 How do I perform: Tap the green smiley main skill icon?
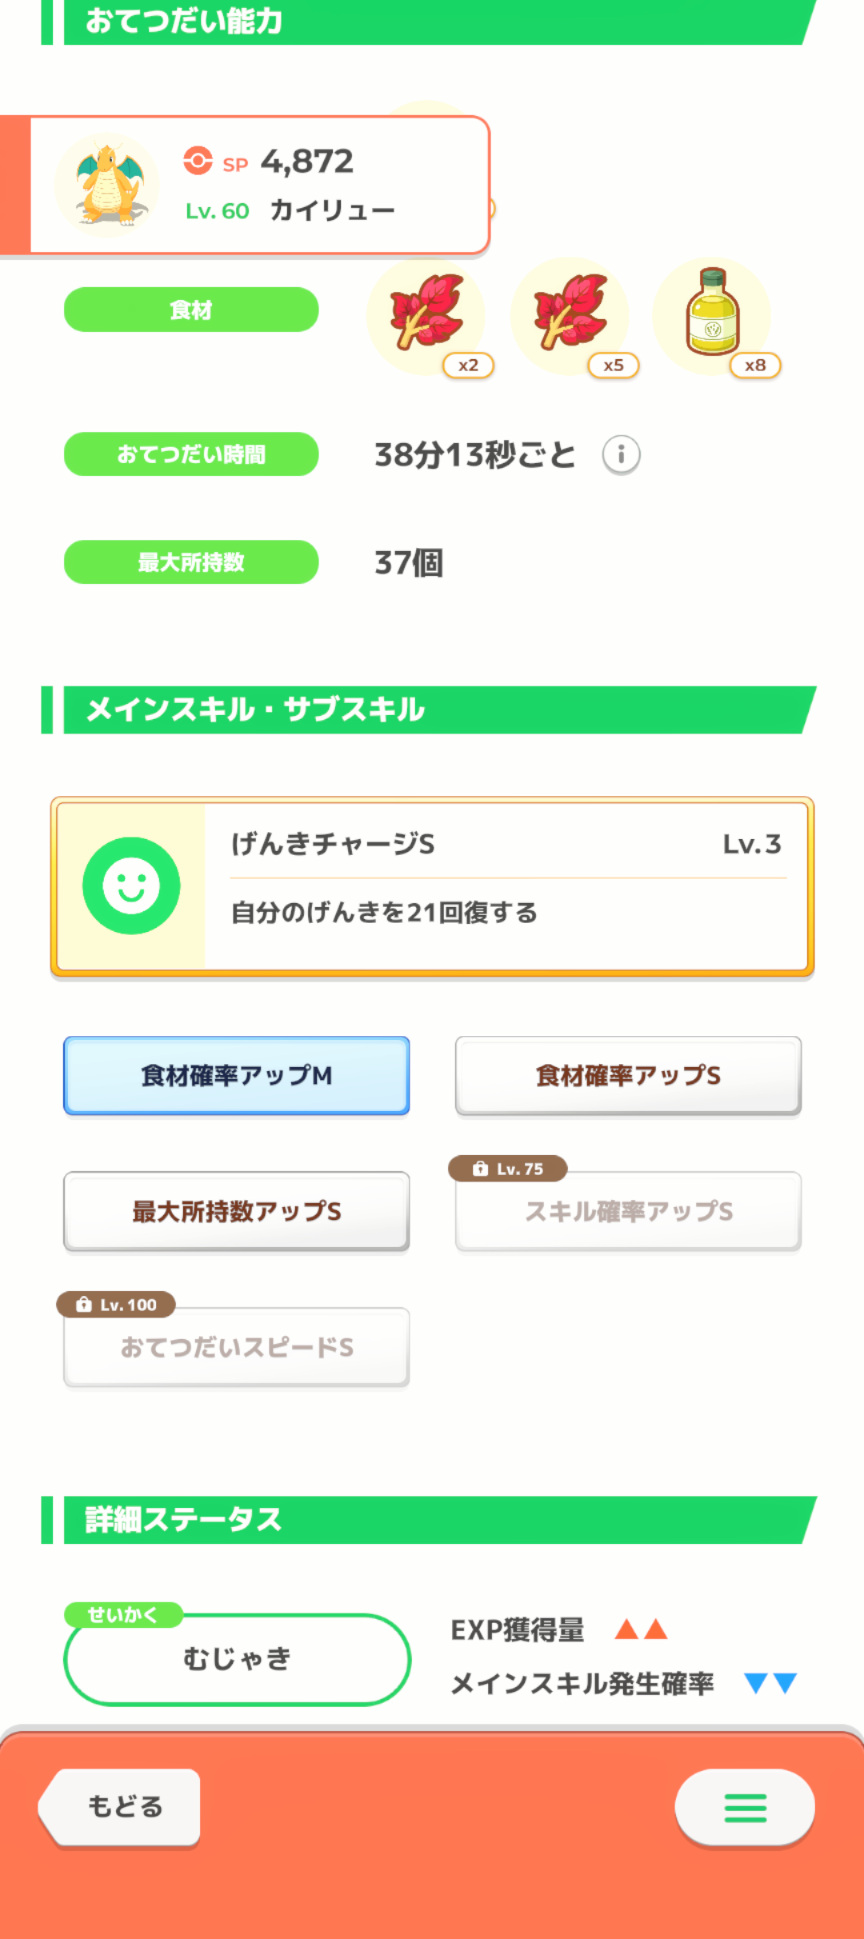coord(131,886)
